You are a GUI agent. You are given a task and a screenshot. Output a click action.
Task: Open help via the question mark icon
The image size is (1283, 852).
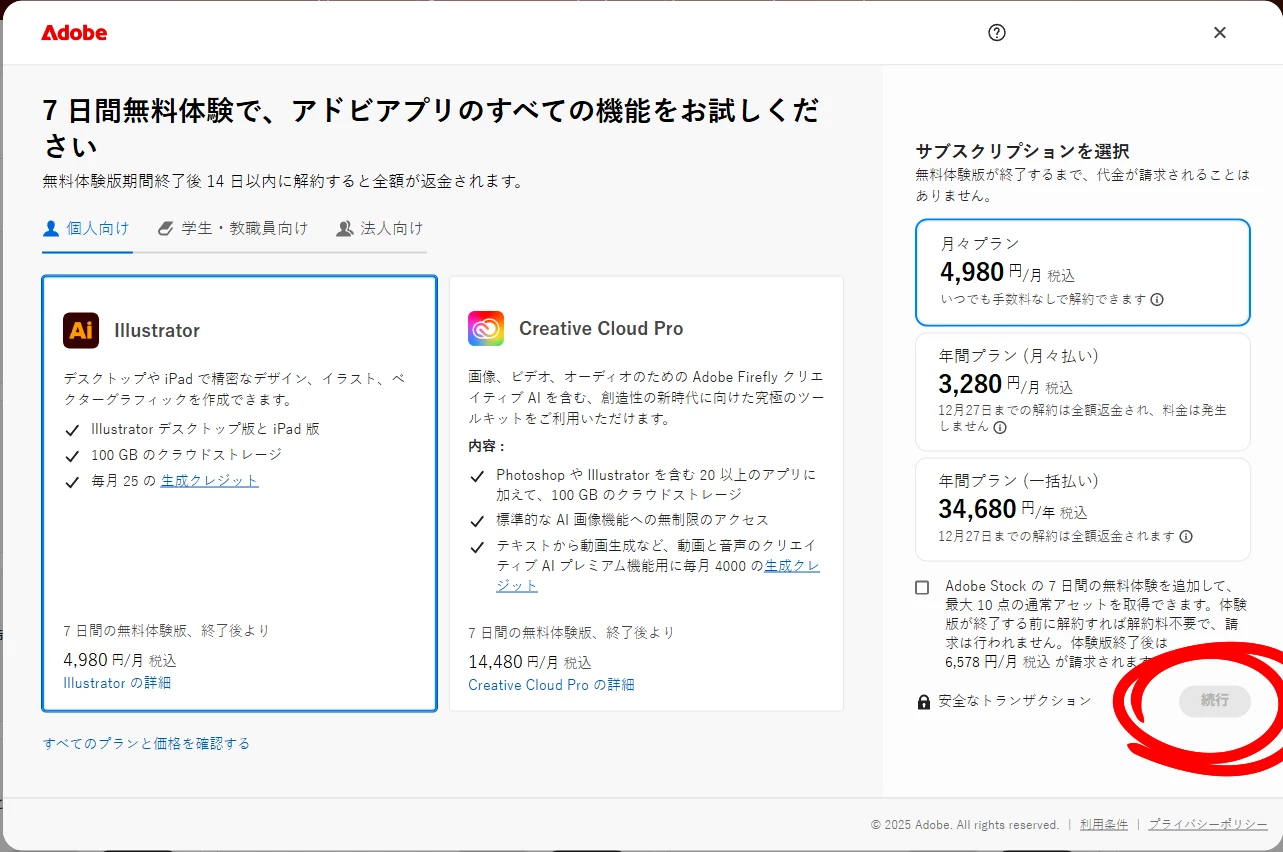pos(997,32)
